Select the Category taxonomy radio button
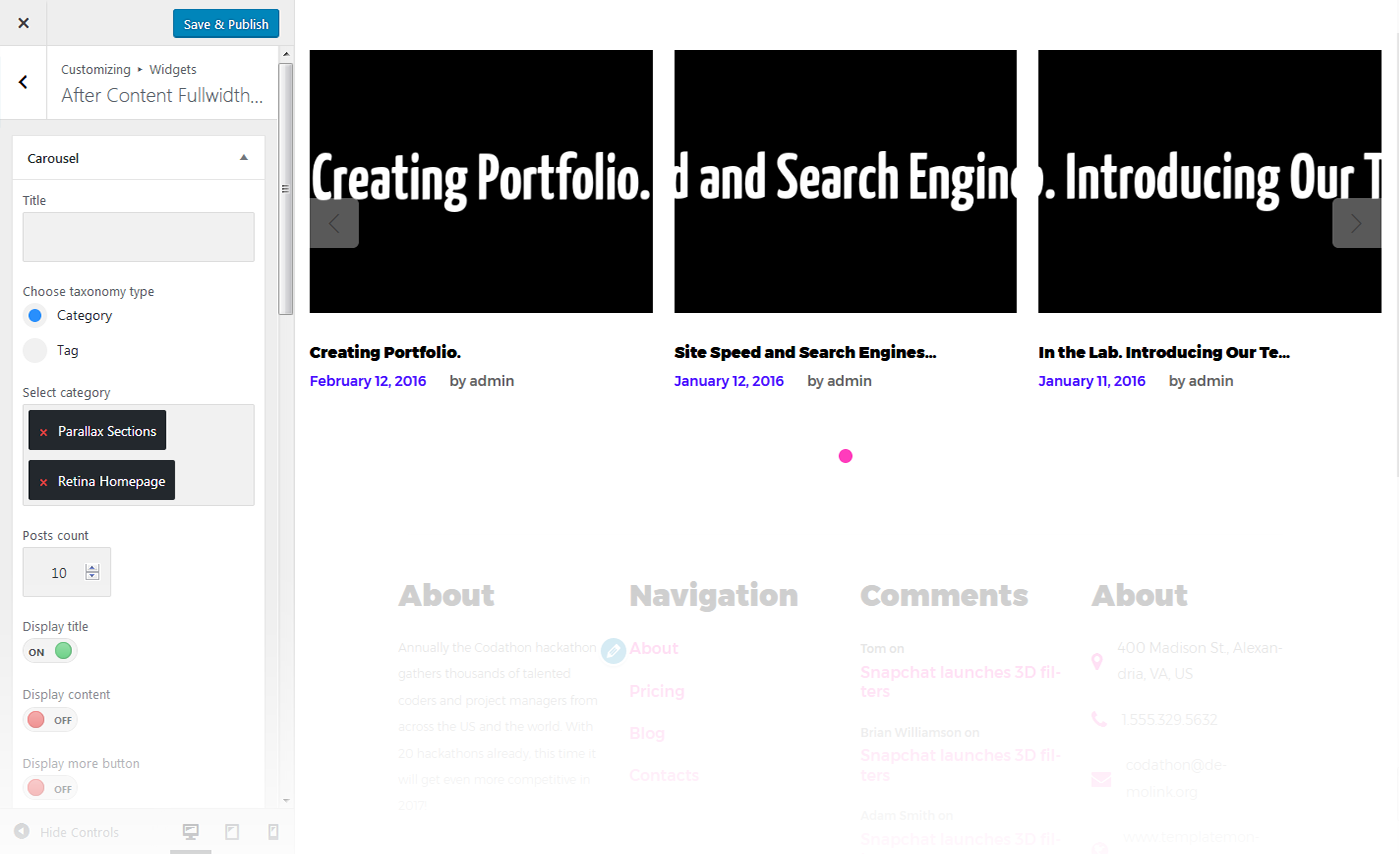This screenshot has height=854, width=1399. click(x=35, y=316)
